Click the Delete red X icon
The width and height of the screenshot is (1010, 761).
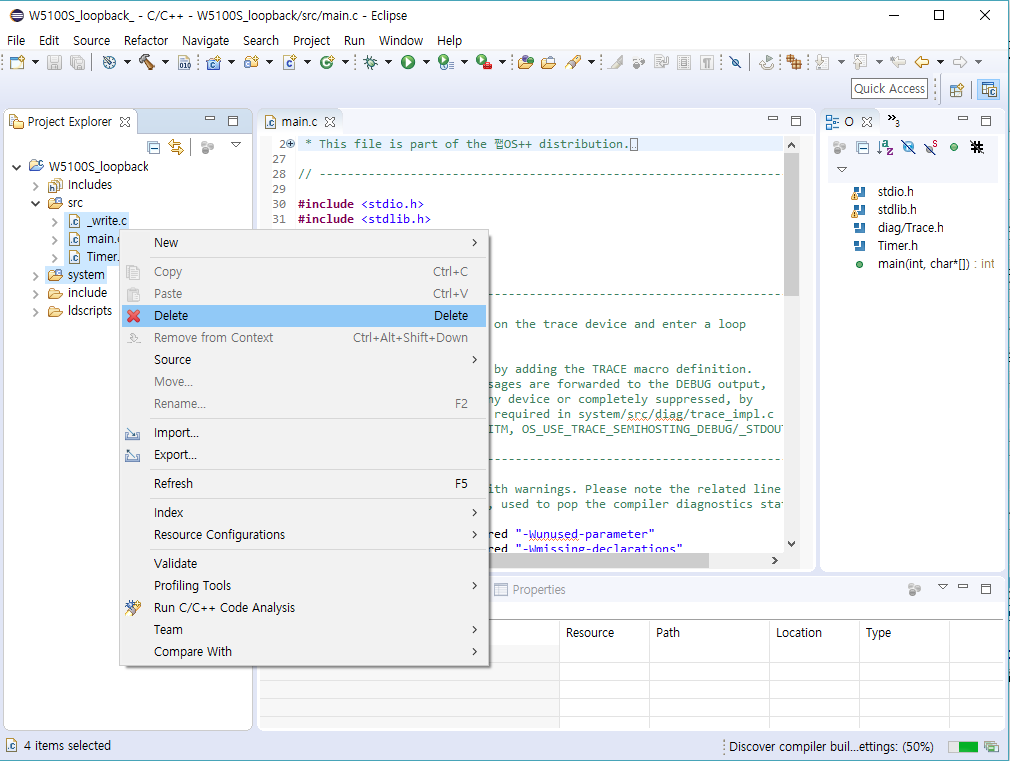tap(133, 316)
